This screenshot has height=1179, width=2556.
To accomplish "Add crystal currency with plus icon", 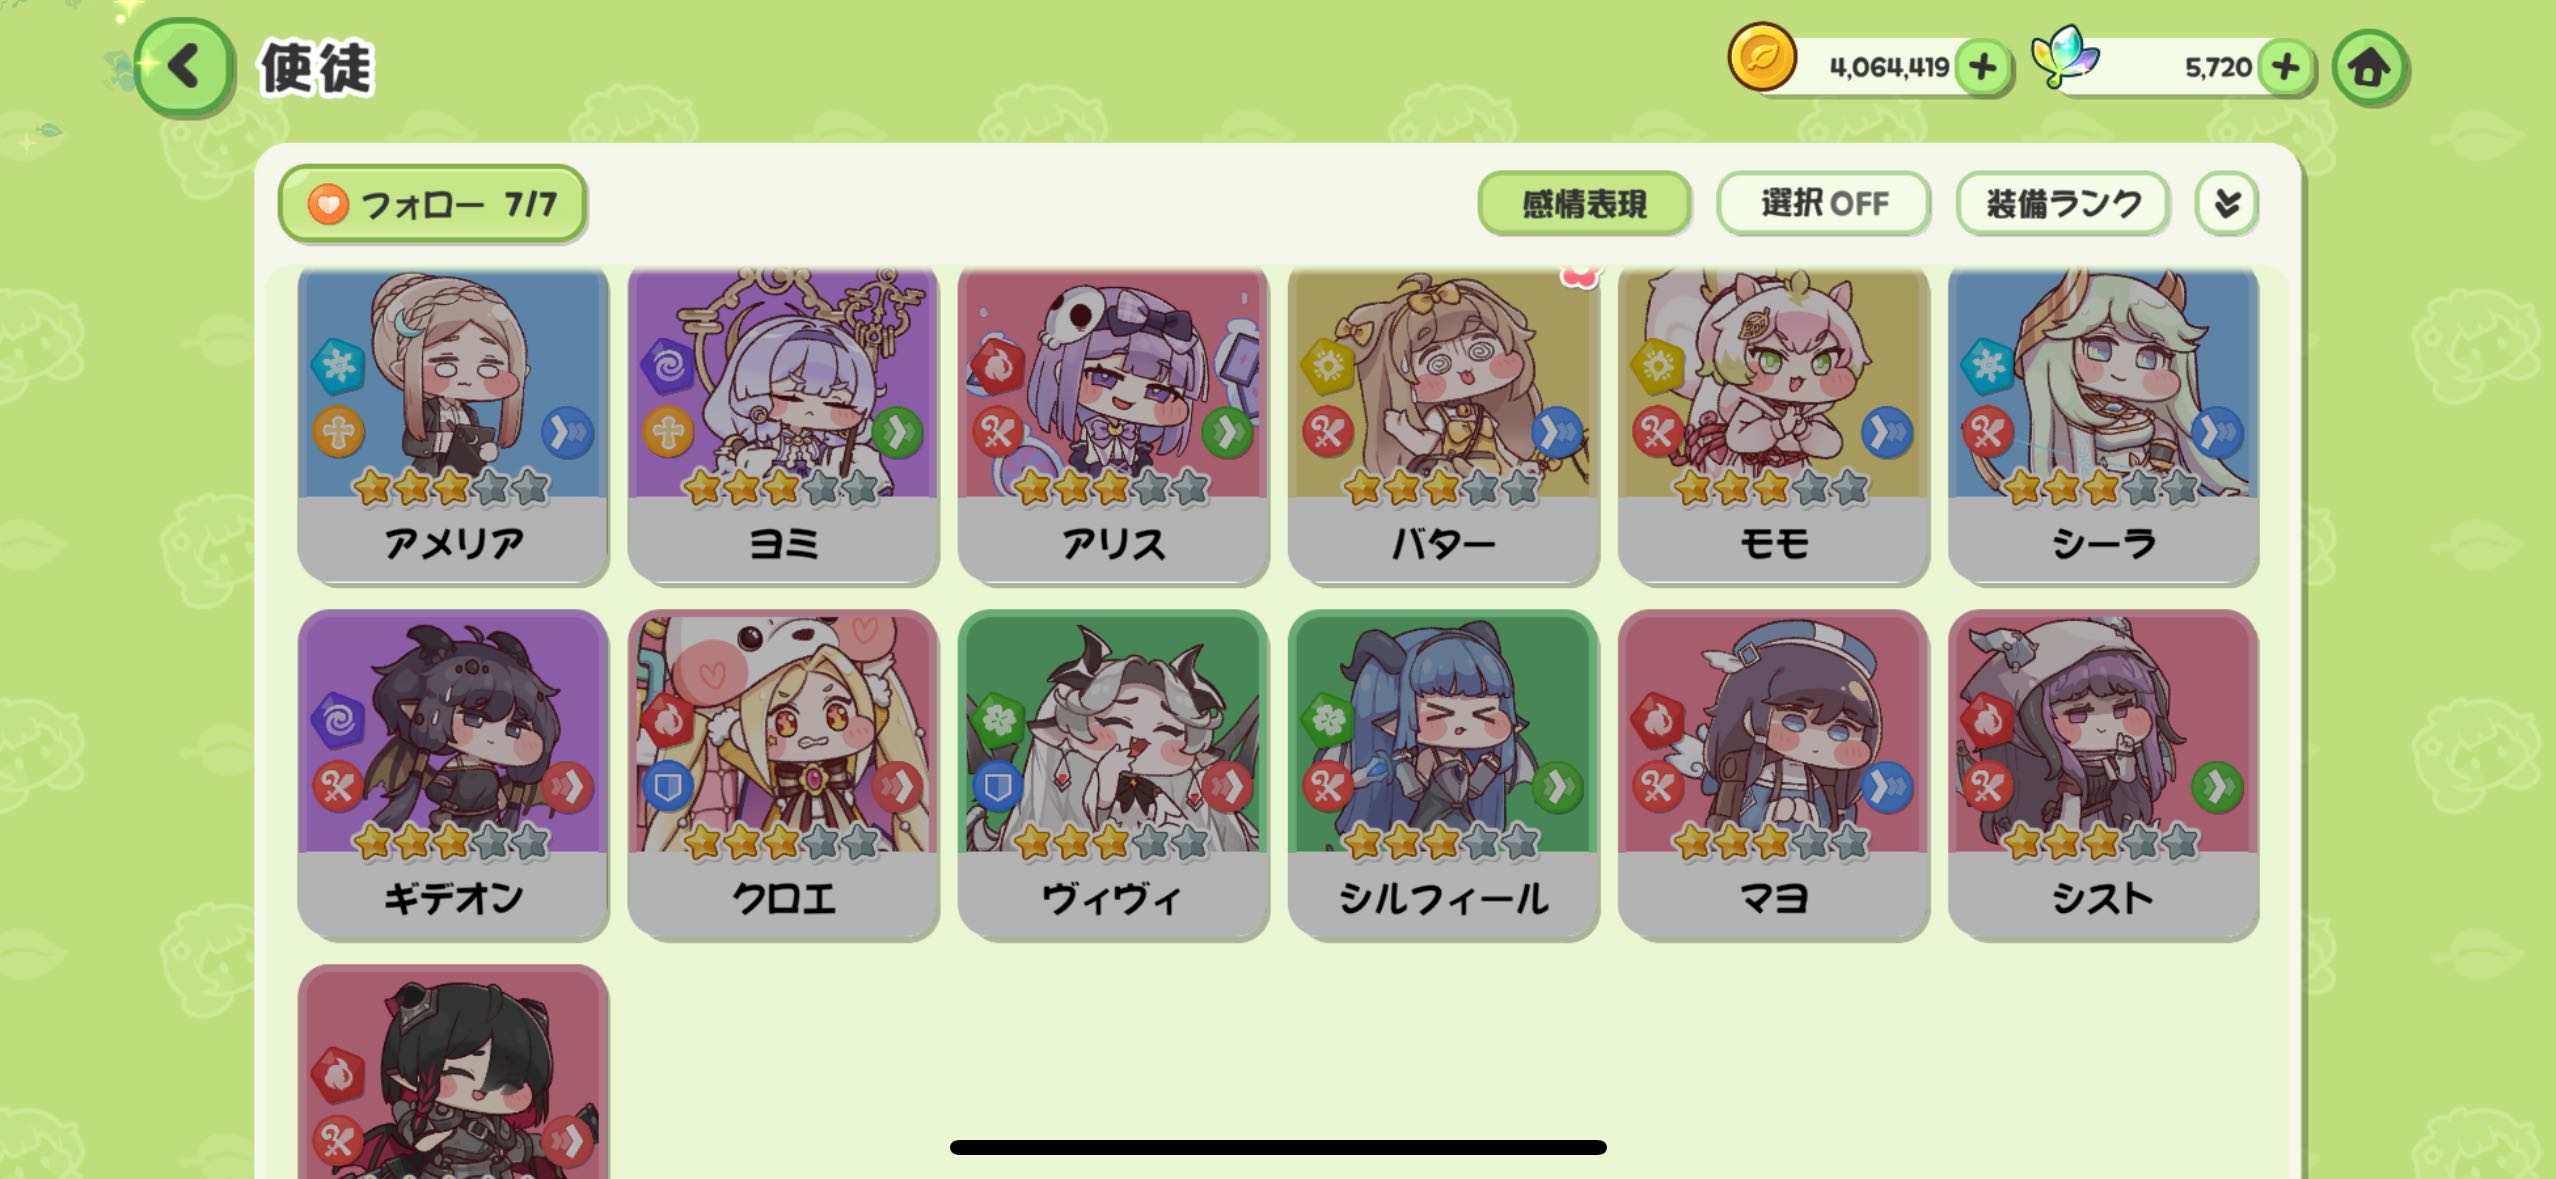I will point(2285,68).
